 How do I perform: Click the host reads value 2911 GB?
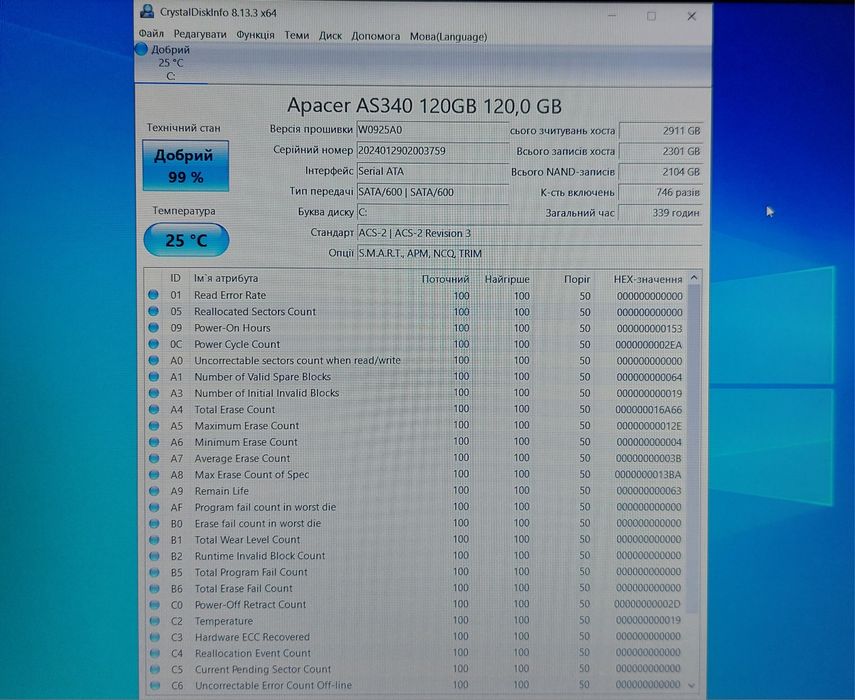pos(661,131)
